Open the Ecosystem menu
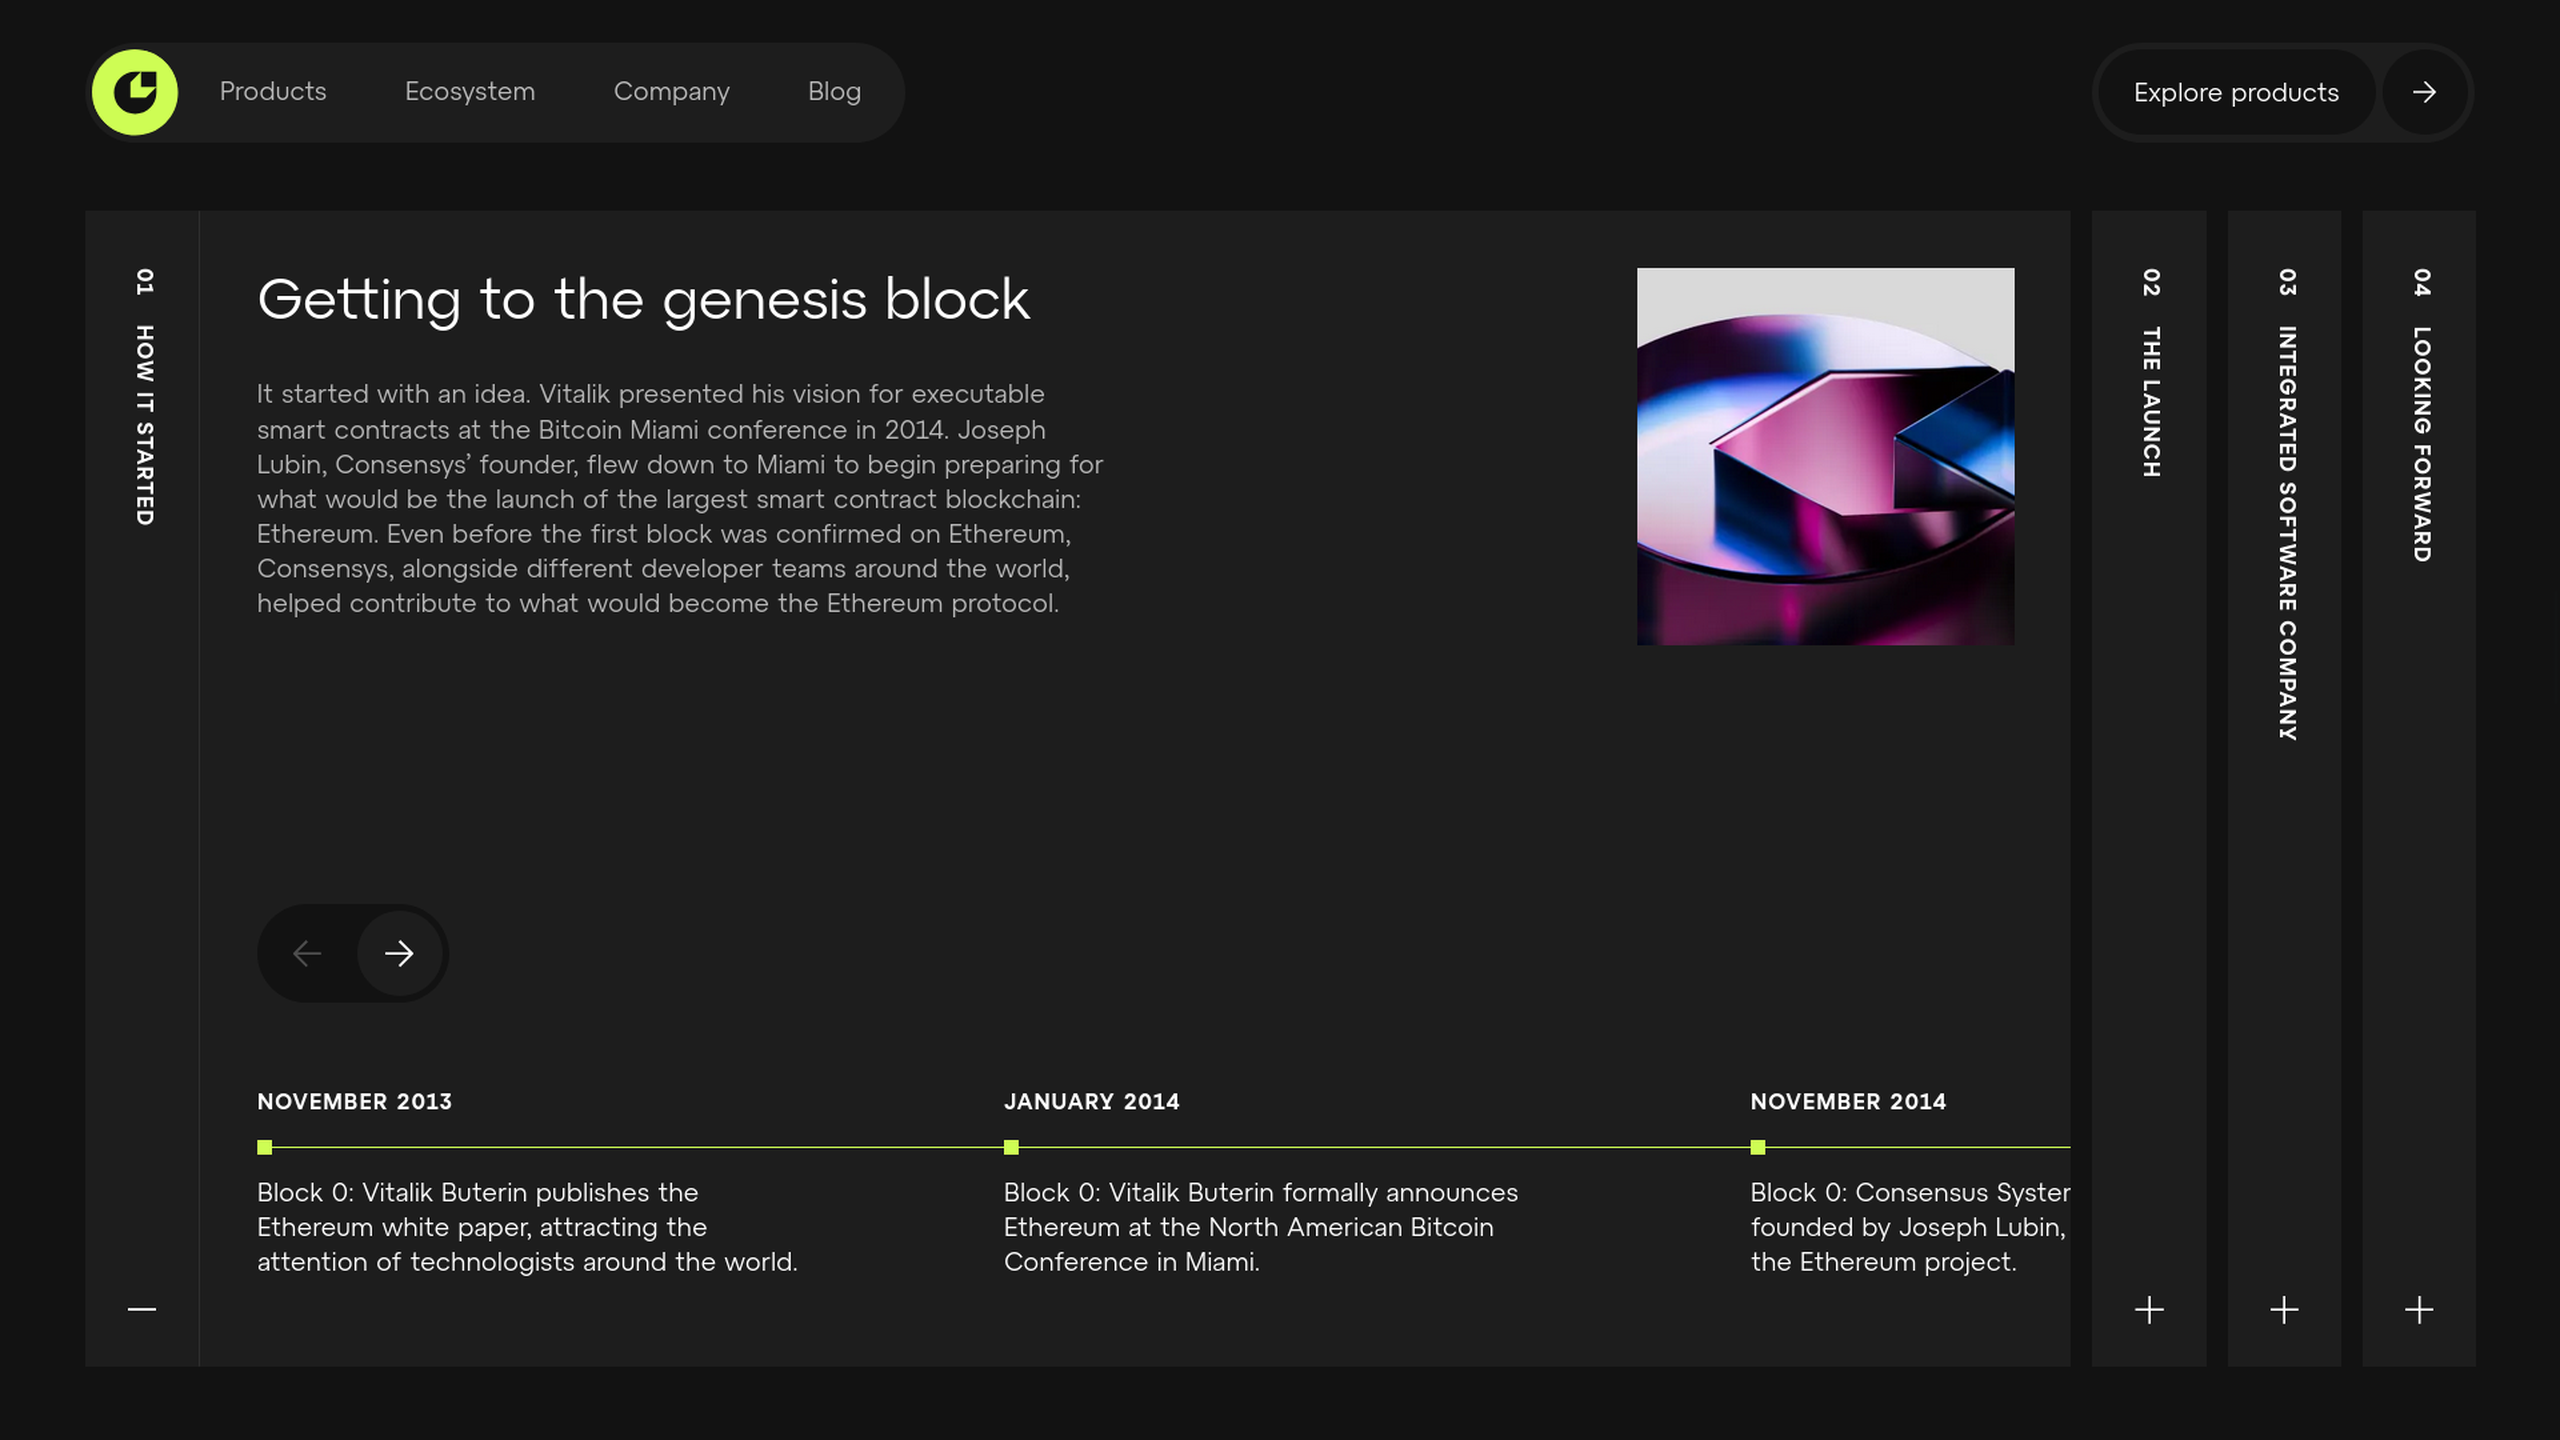 coord(470,92)
